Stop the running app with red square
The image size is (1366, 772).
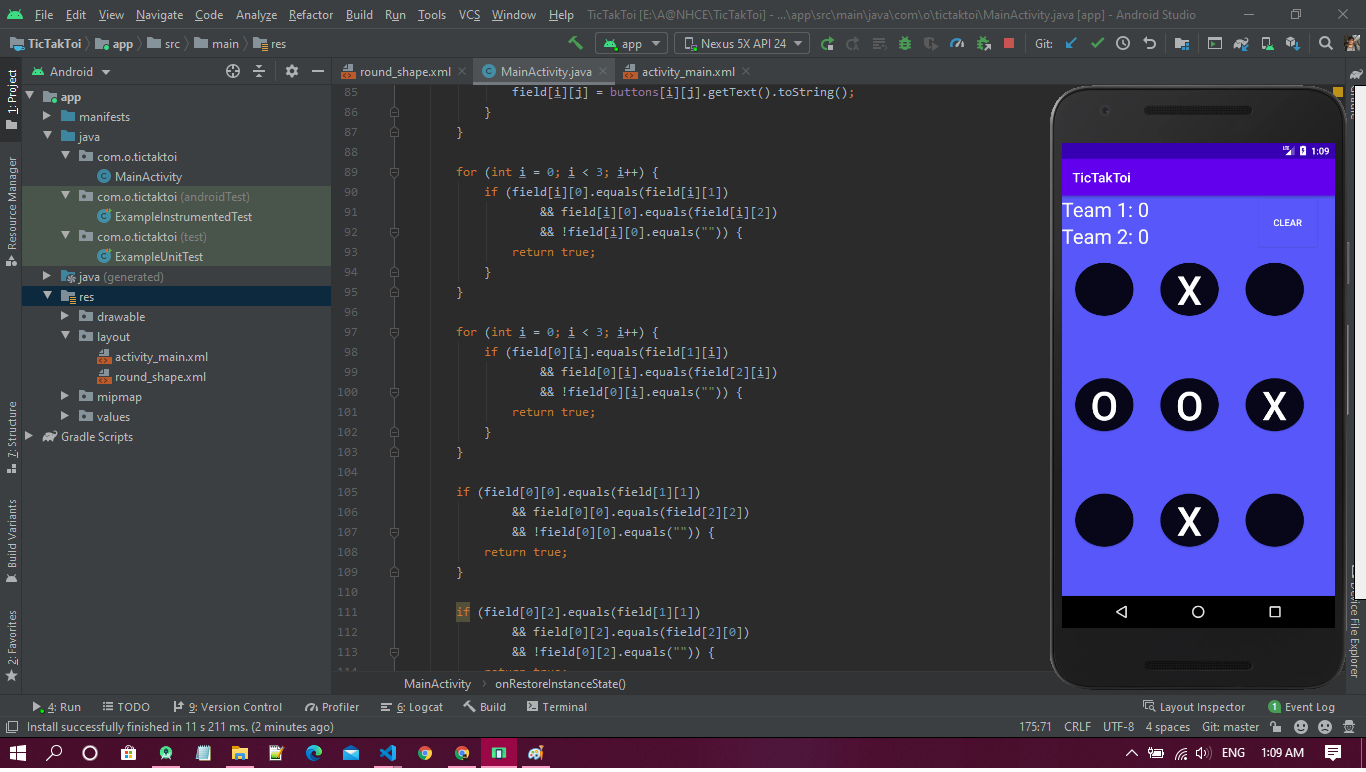pyautogui.click(x=1009, y=43)
